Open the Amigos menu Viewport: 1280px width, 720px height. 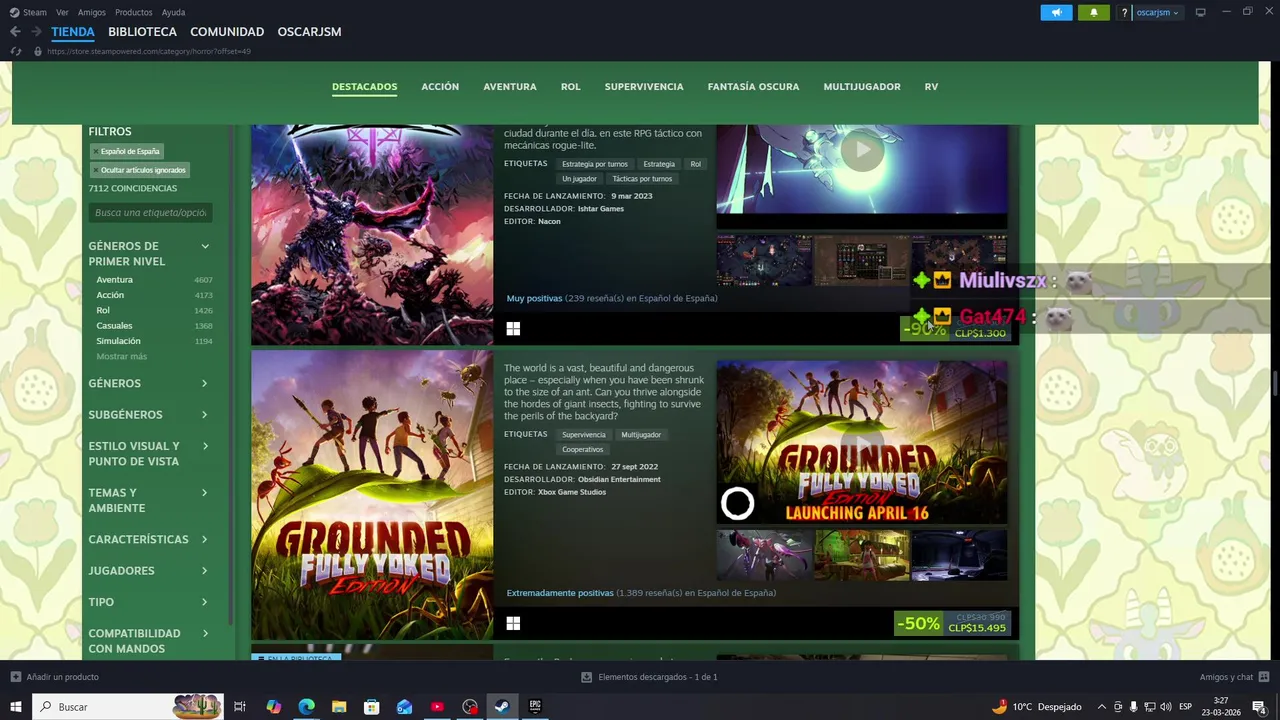click(x=92, y=12)
